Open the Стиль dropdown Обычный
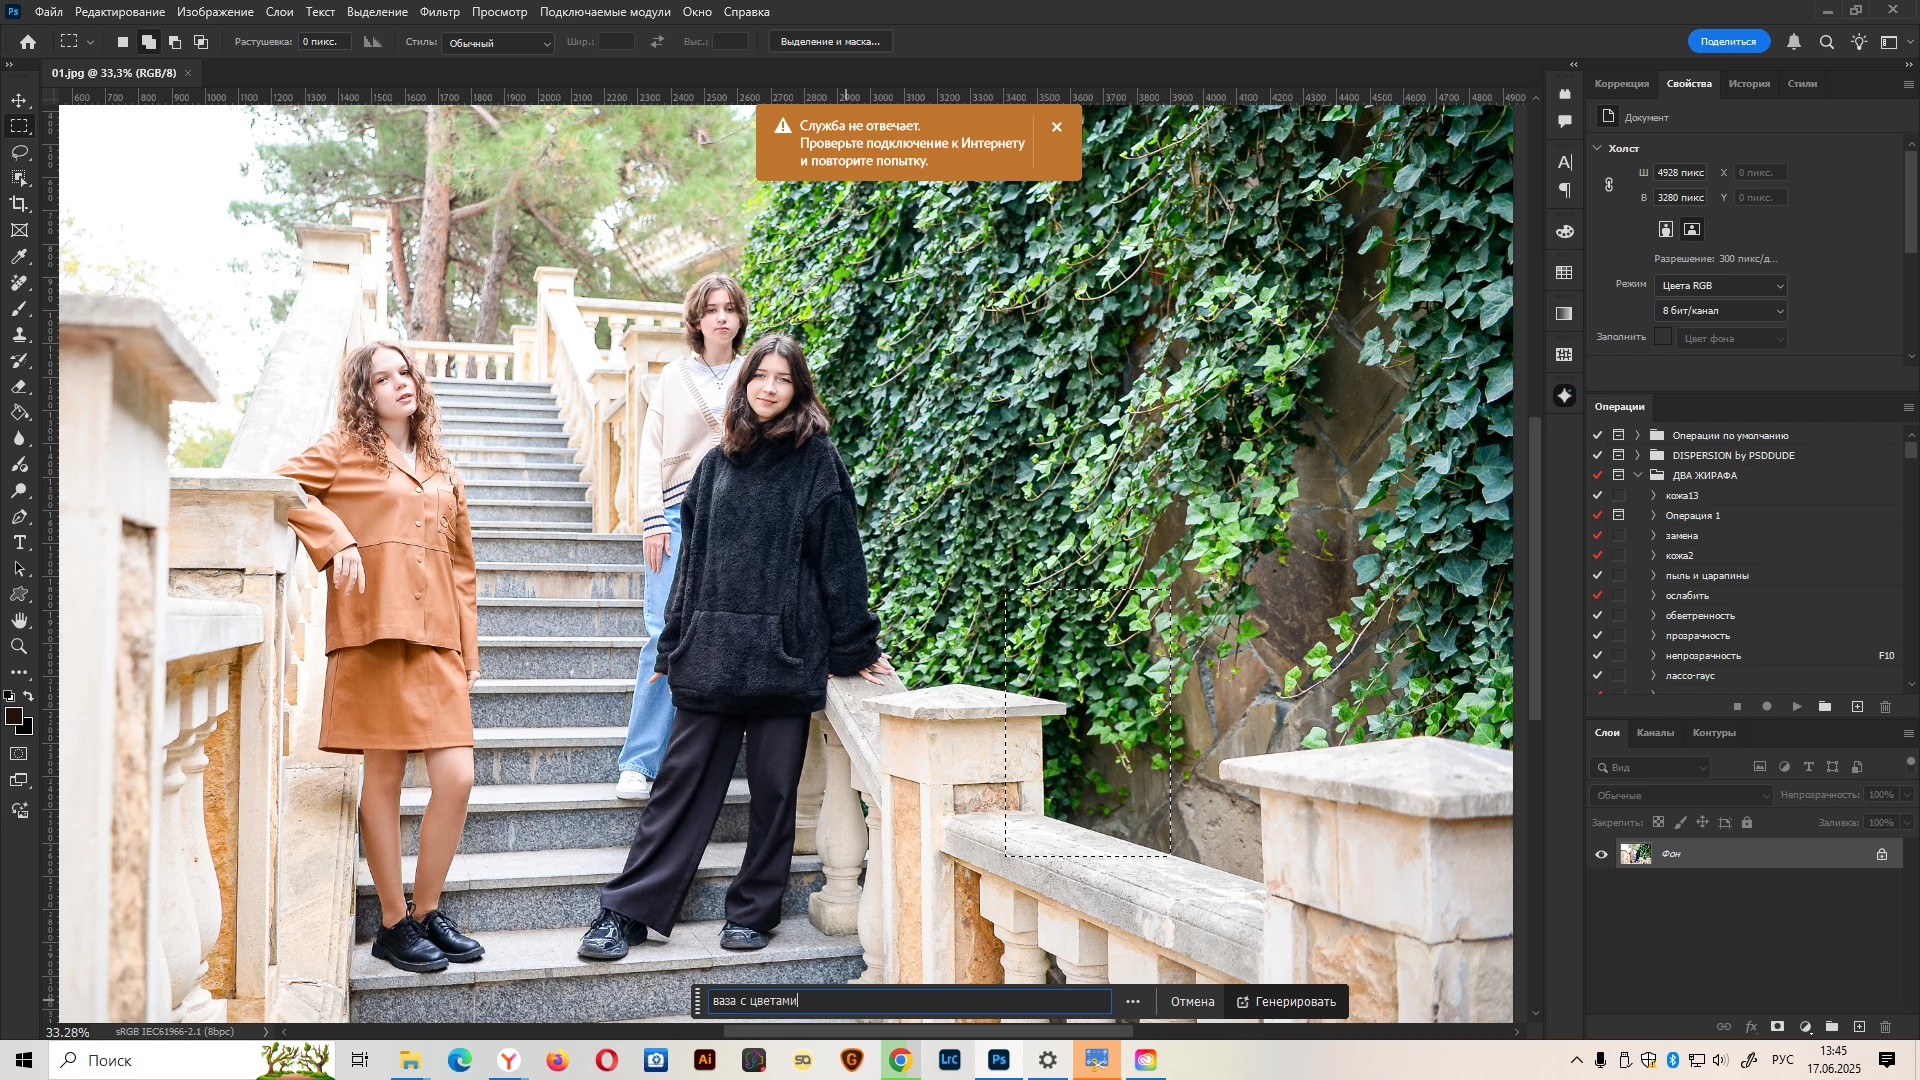 click(498, 43)
